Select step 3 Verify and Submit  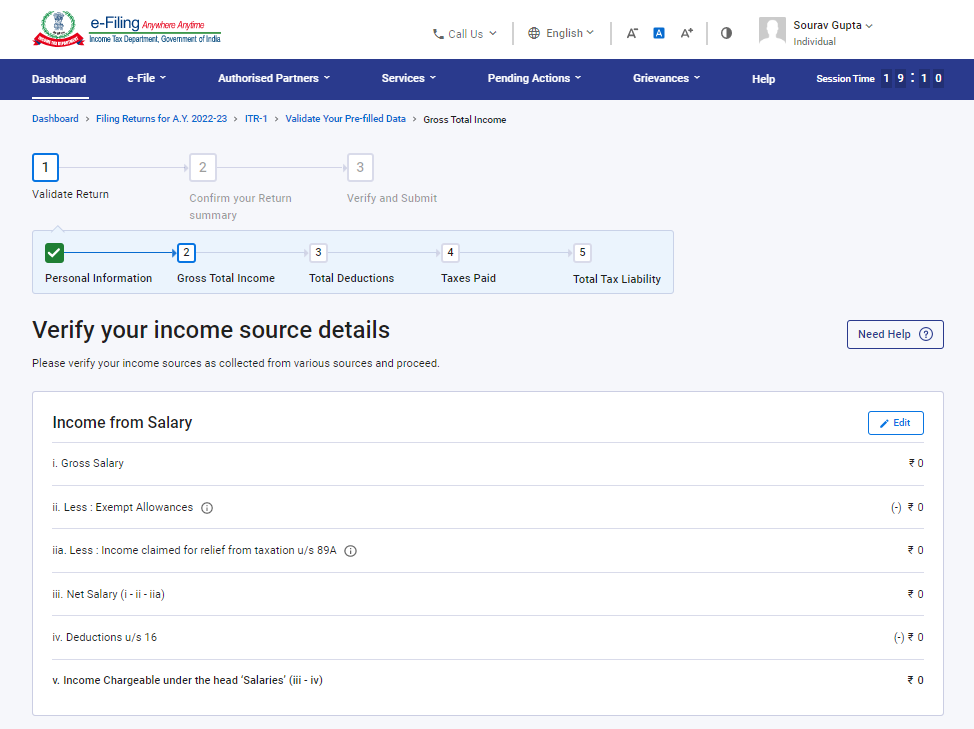click(x=360, y=168)
